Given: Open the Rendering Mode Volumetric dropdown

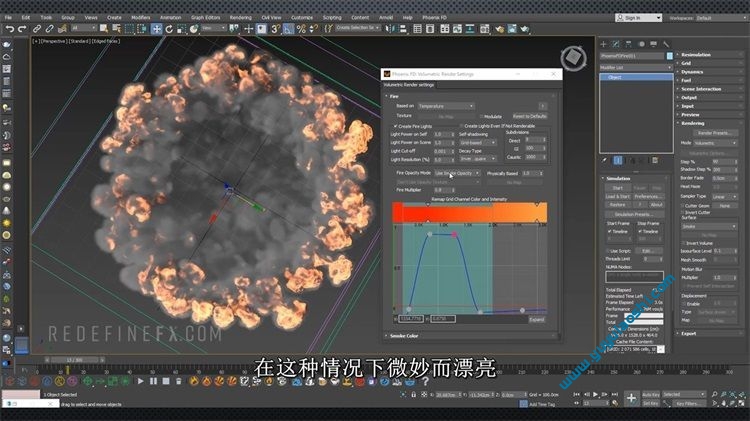Looking at the screenshot, I should pyautogui.click(x=716, y=143).
